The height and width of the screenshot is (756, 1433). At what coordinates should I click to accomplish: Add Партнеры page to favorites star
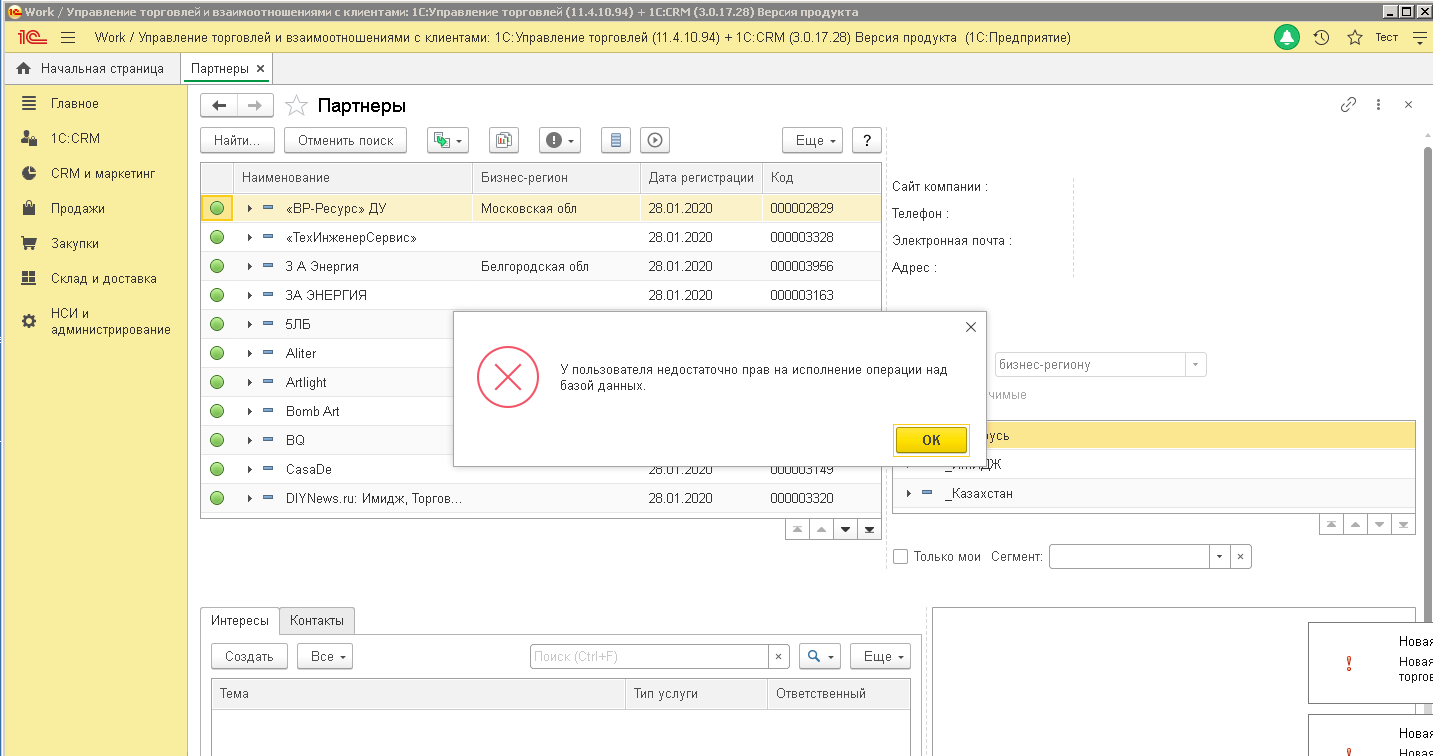pos(296,106)
